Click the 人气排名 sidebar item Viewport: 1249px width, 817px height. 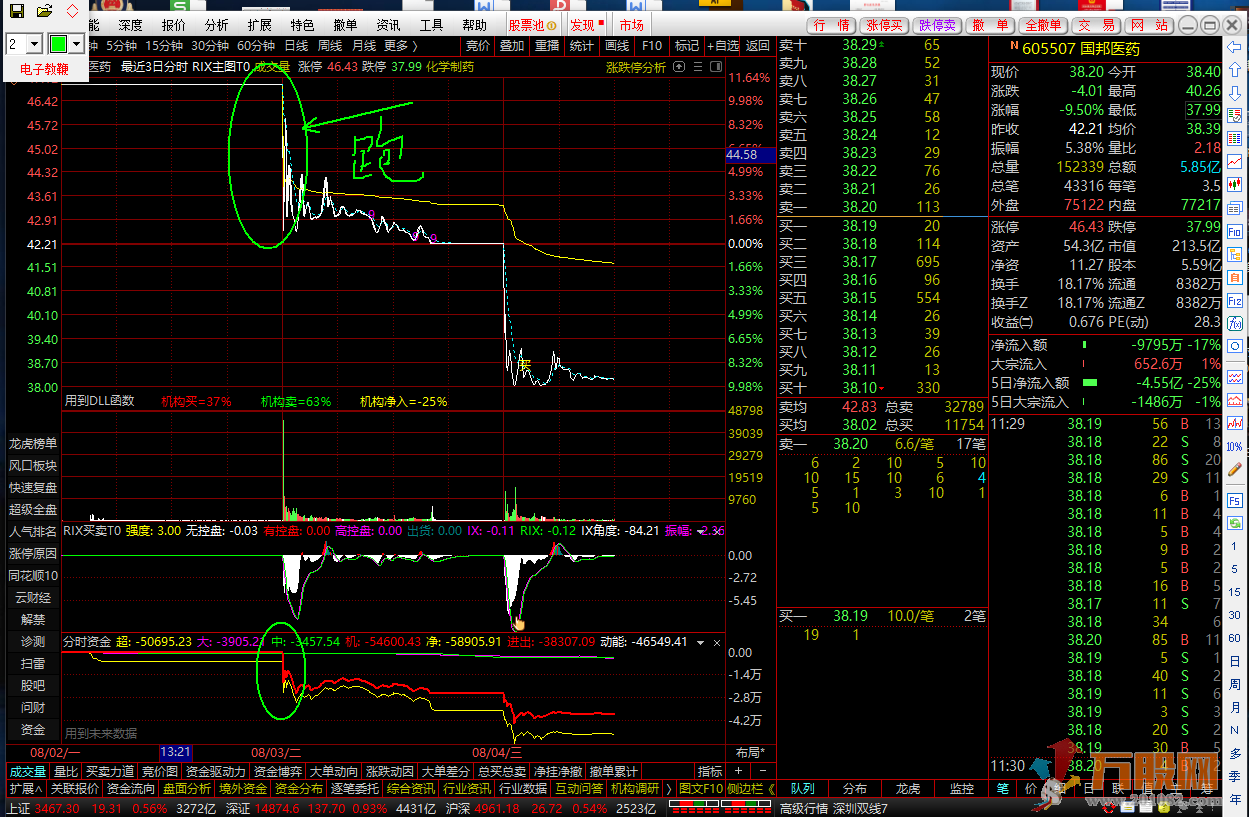[x=33, y=531]
